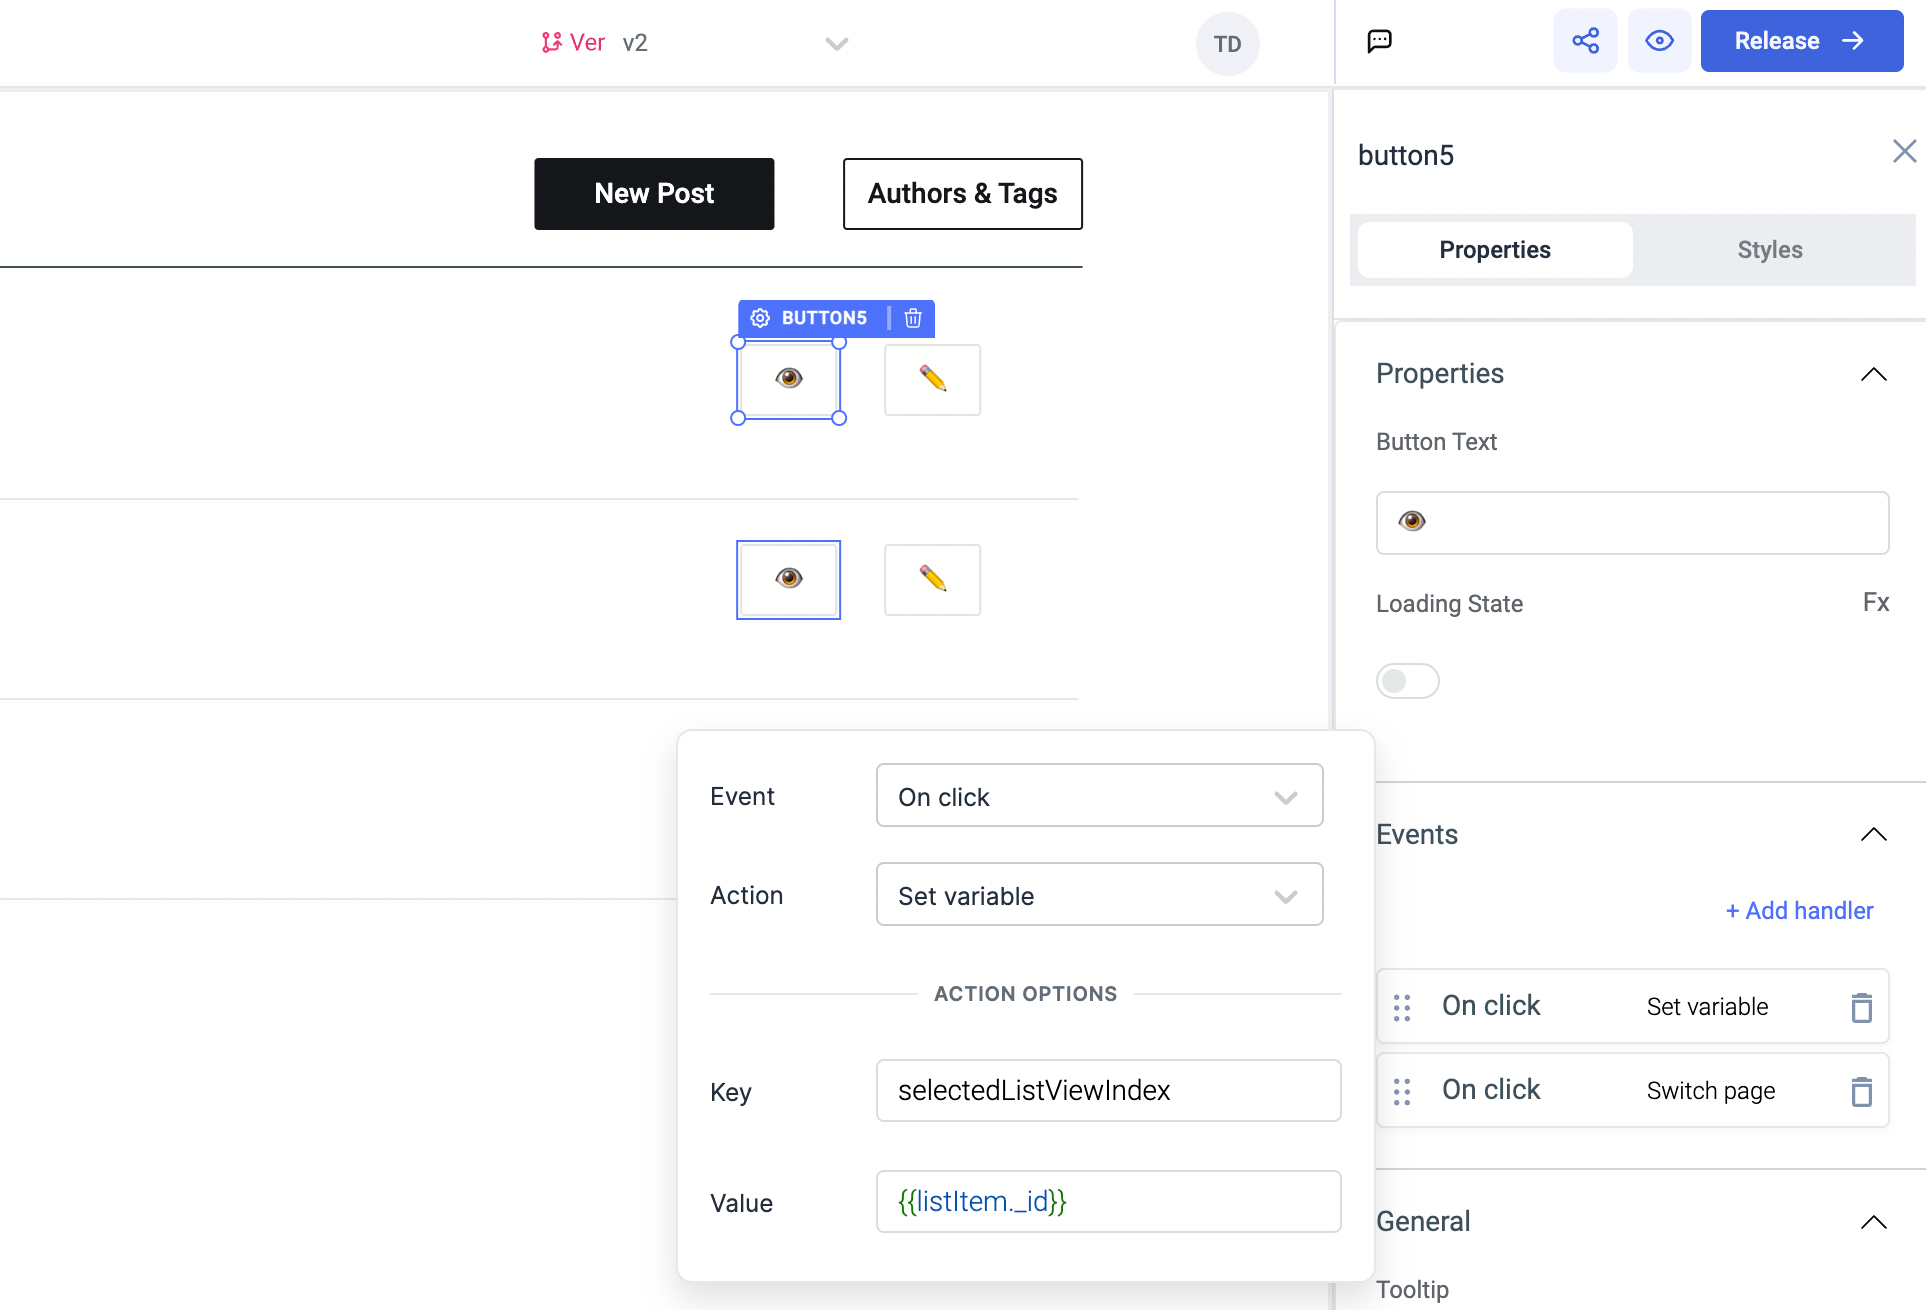The height and width of the screenshot is (1310, 1926).
Task: Open the version v2 dropdown
Action: tap(836, 43)
